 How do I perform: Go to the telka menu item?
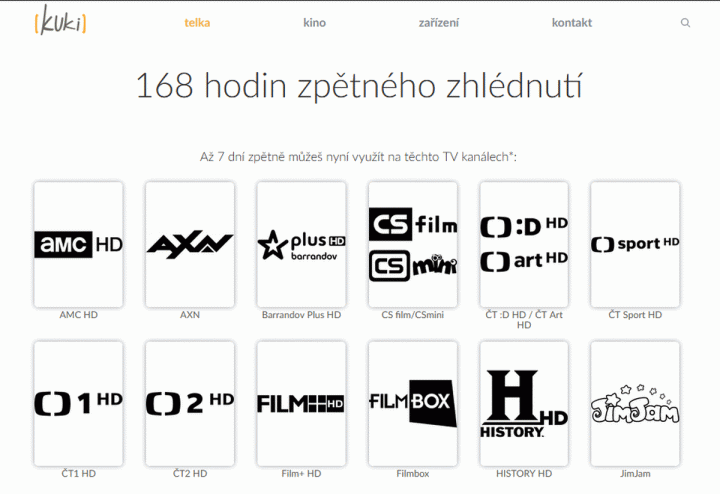[x=197, y=22]
